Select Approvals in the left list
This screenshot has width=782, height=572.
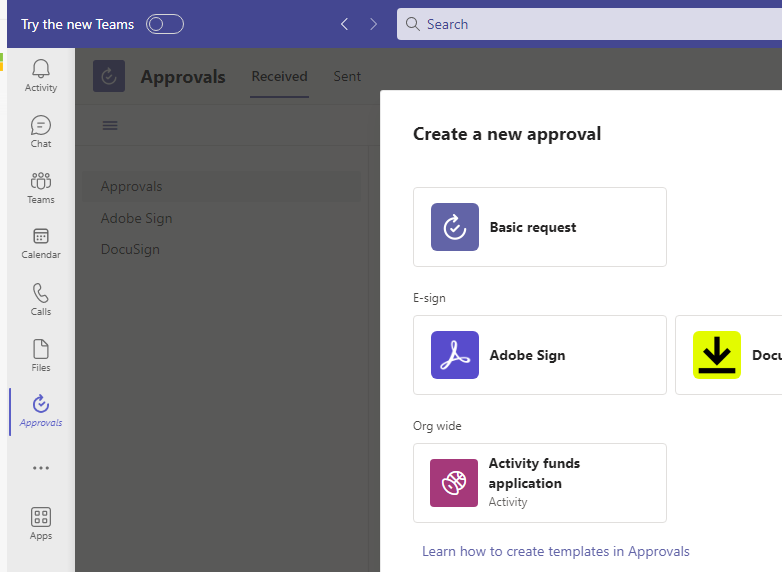[221, 187]
